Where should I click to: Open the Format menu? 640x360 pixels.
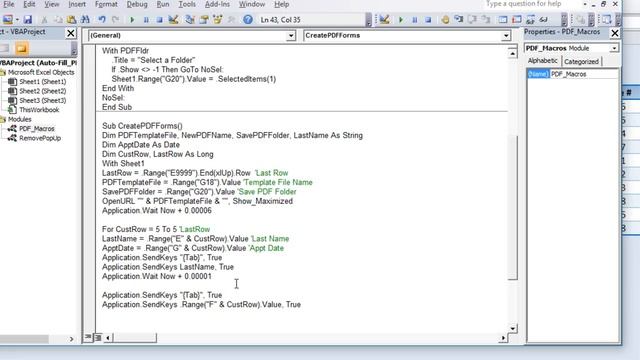pyautogui.click(x=106, y=4)
